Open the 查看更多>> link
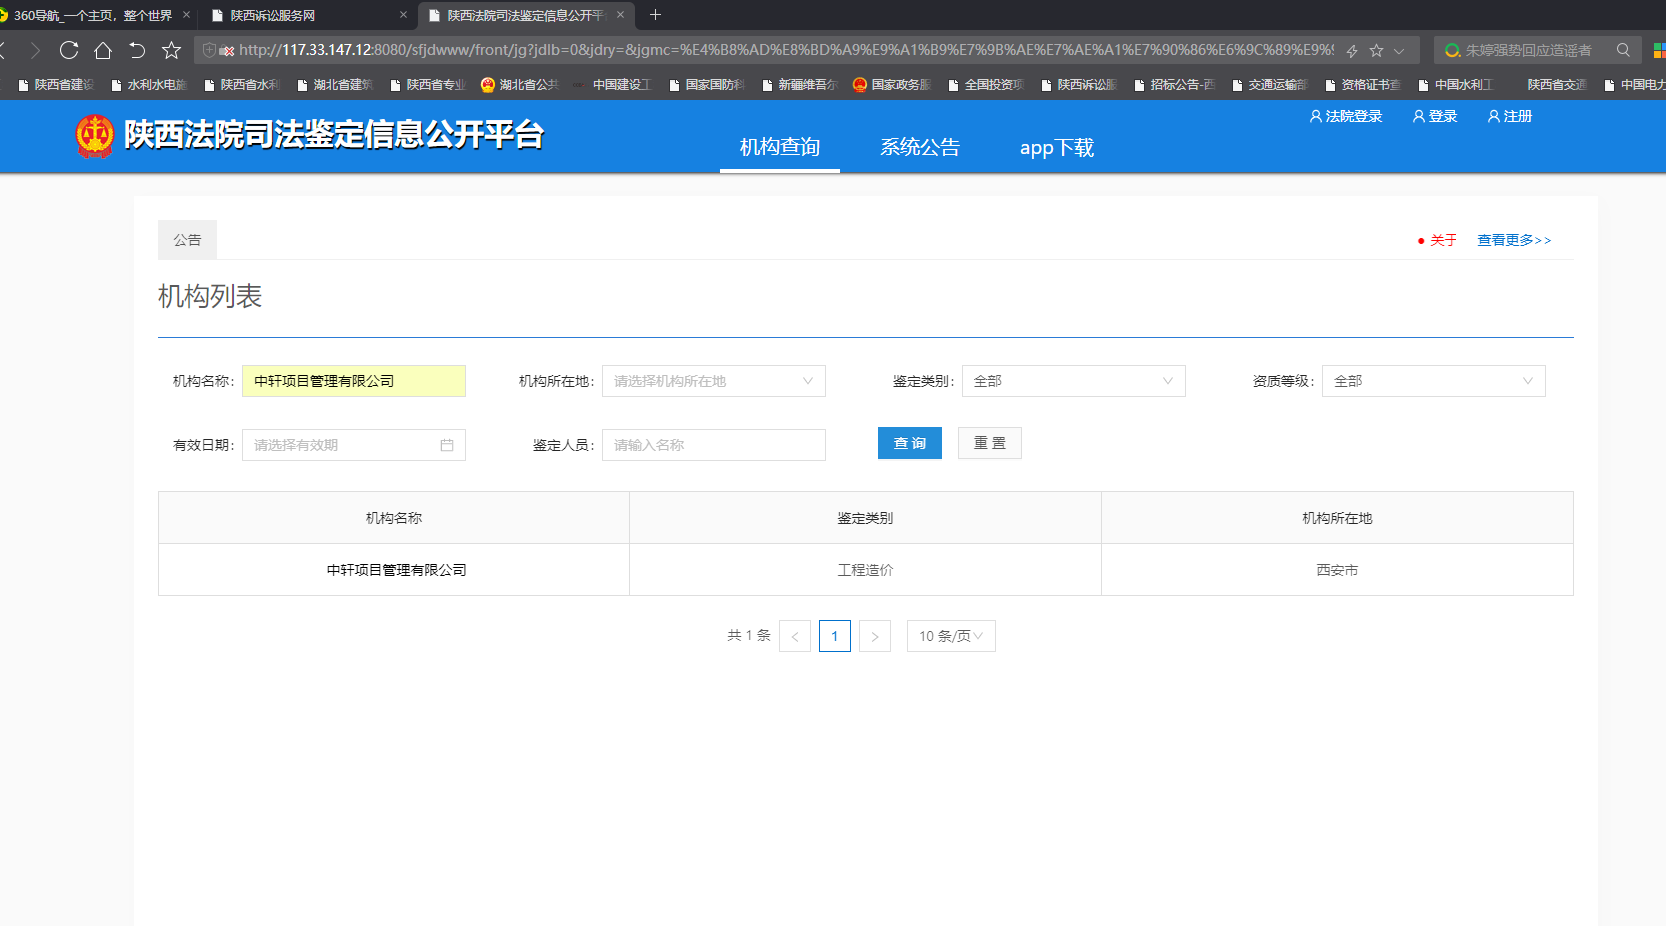 [x=1514, y=240]
